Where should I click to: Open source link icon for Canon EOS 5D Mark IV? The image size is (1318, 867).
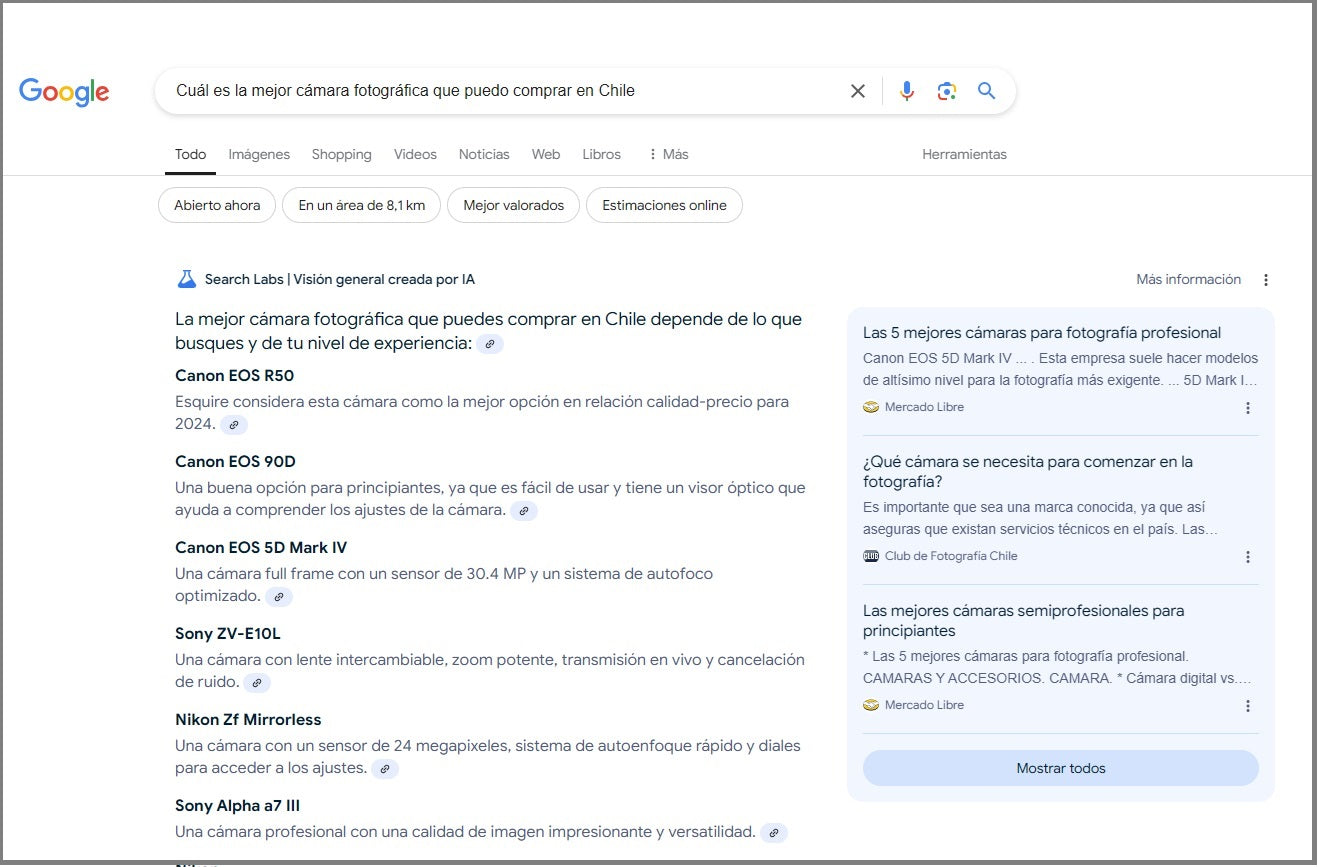point(279,597)
